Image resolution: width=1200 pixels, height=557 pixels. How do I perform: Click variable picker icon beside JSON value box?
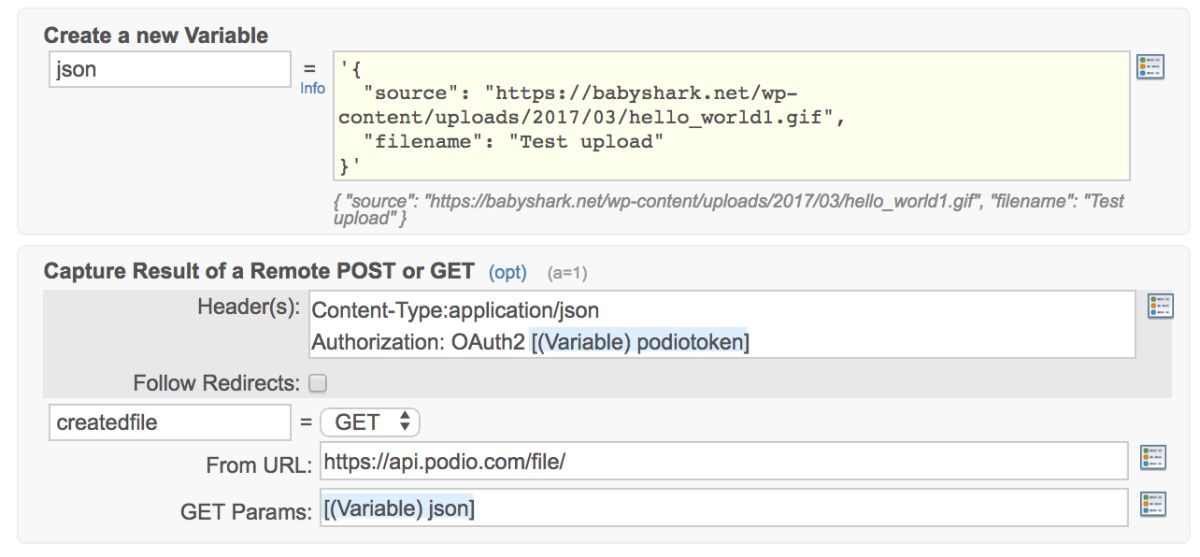tap(1150, 67)
